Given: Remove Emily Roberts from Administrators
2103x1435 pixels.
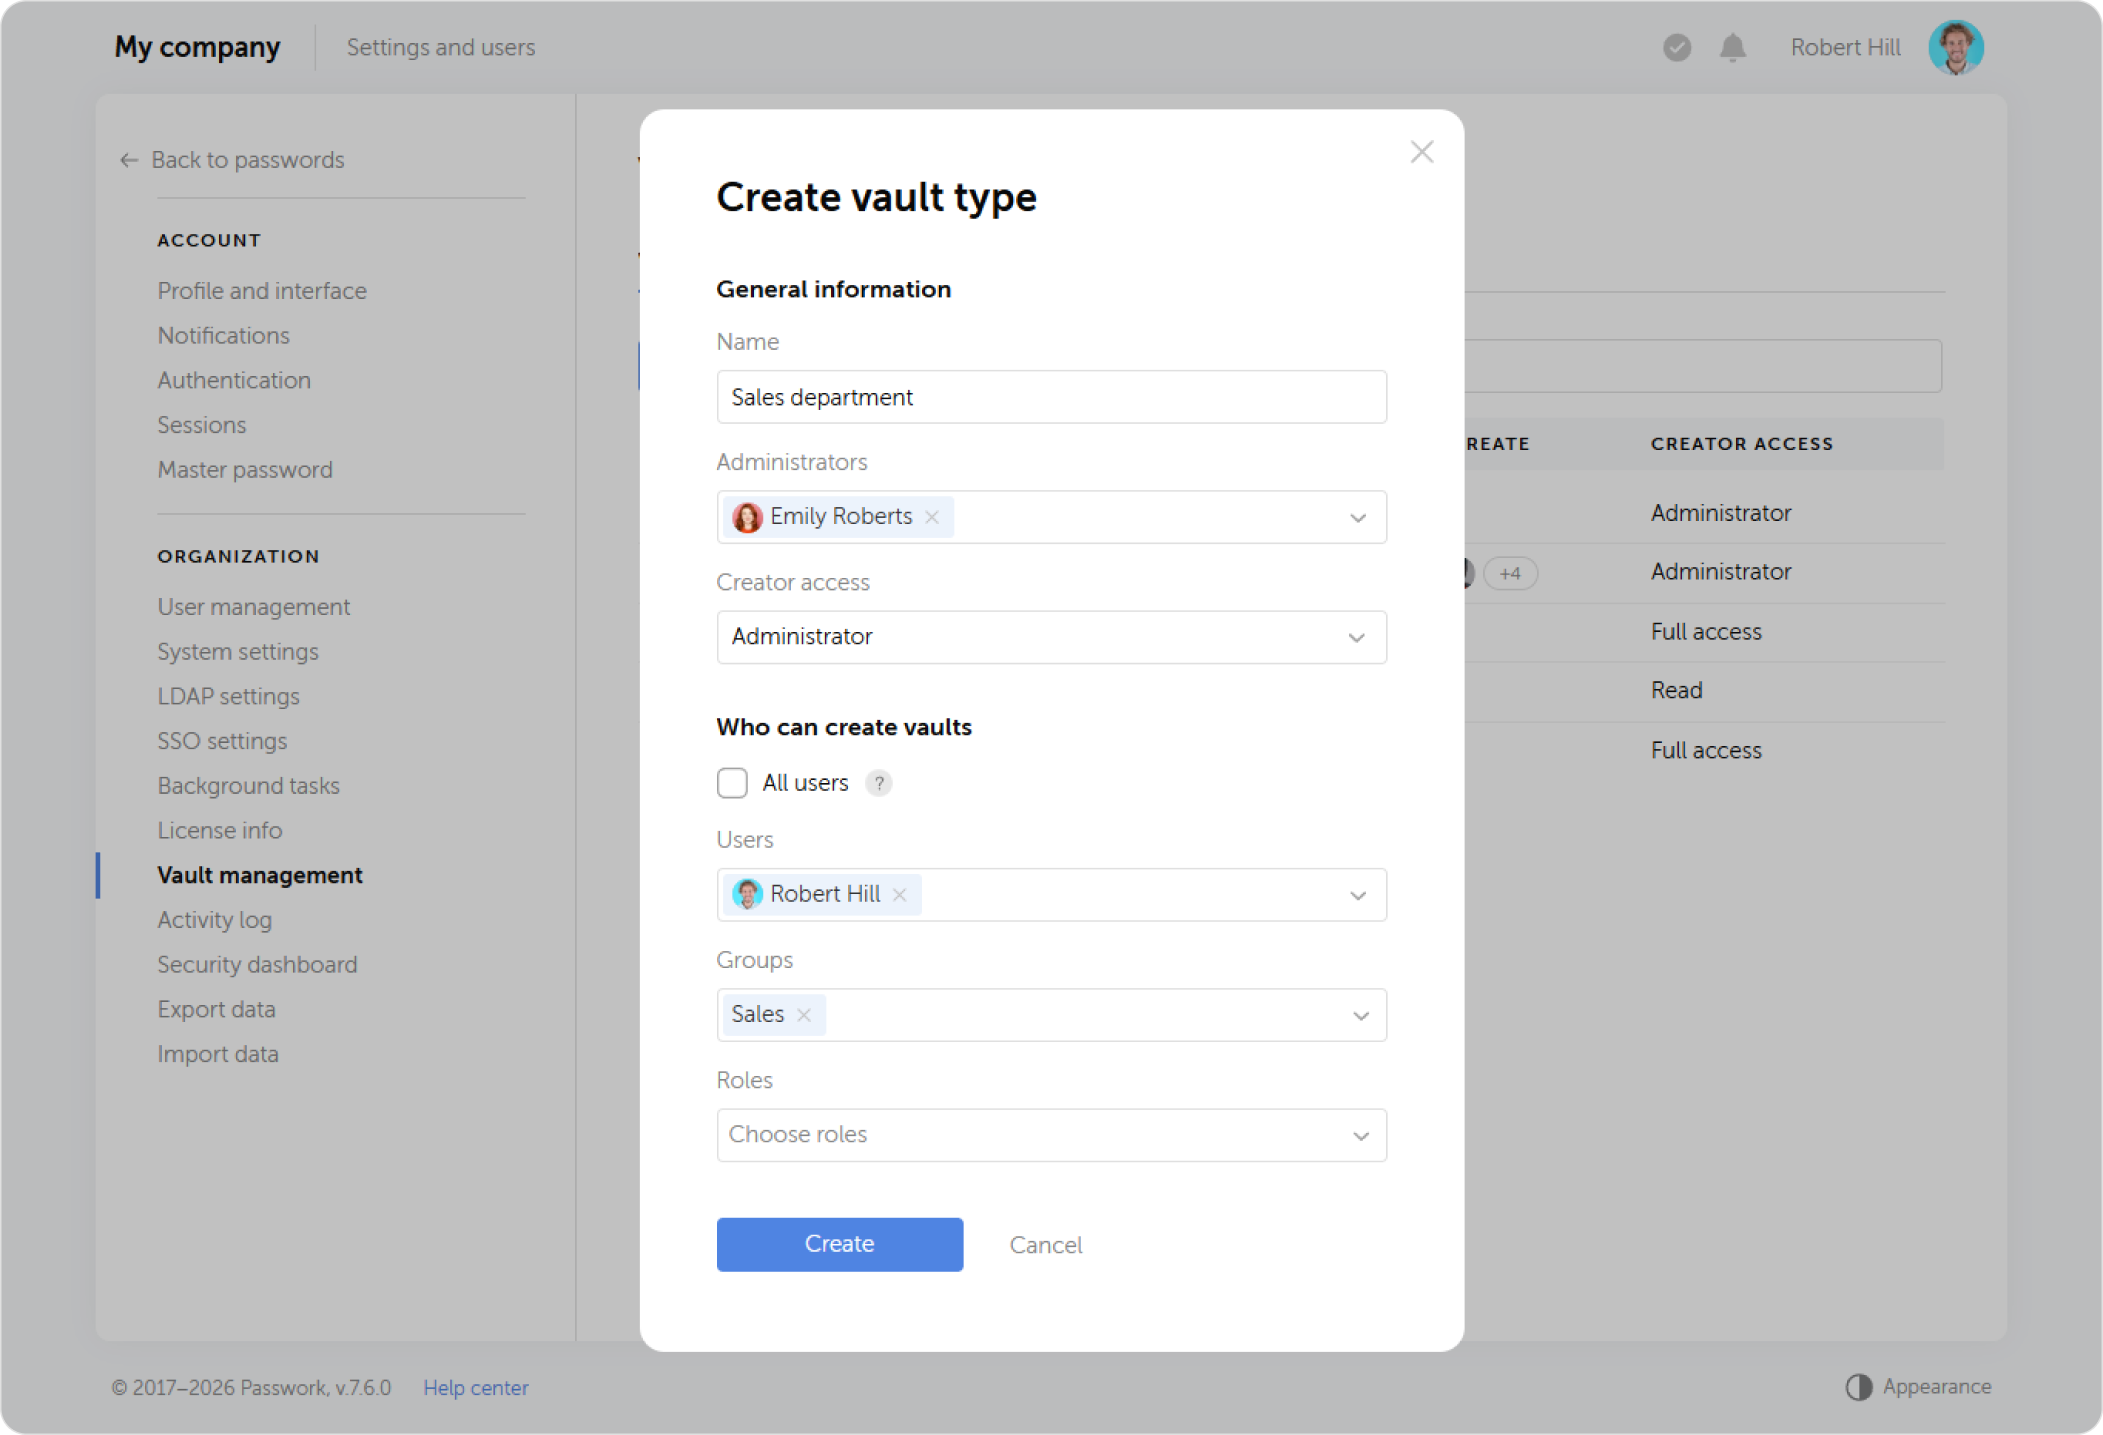Looking at the screenshot, I should [x=932, y=517].
